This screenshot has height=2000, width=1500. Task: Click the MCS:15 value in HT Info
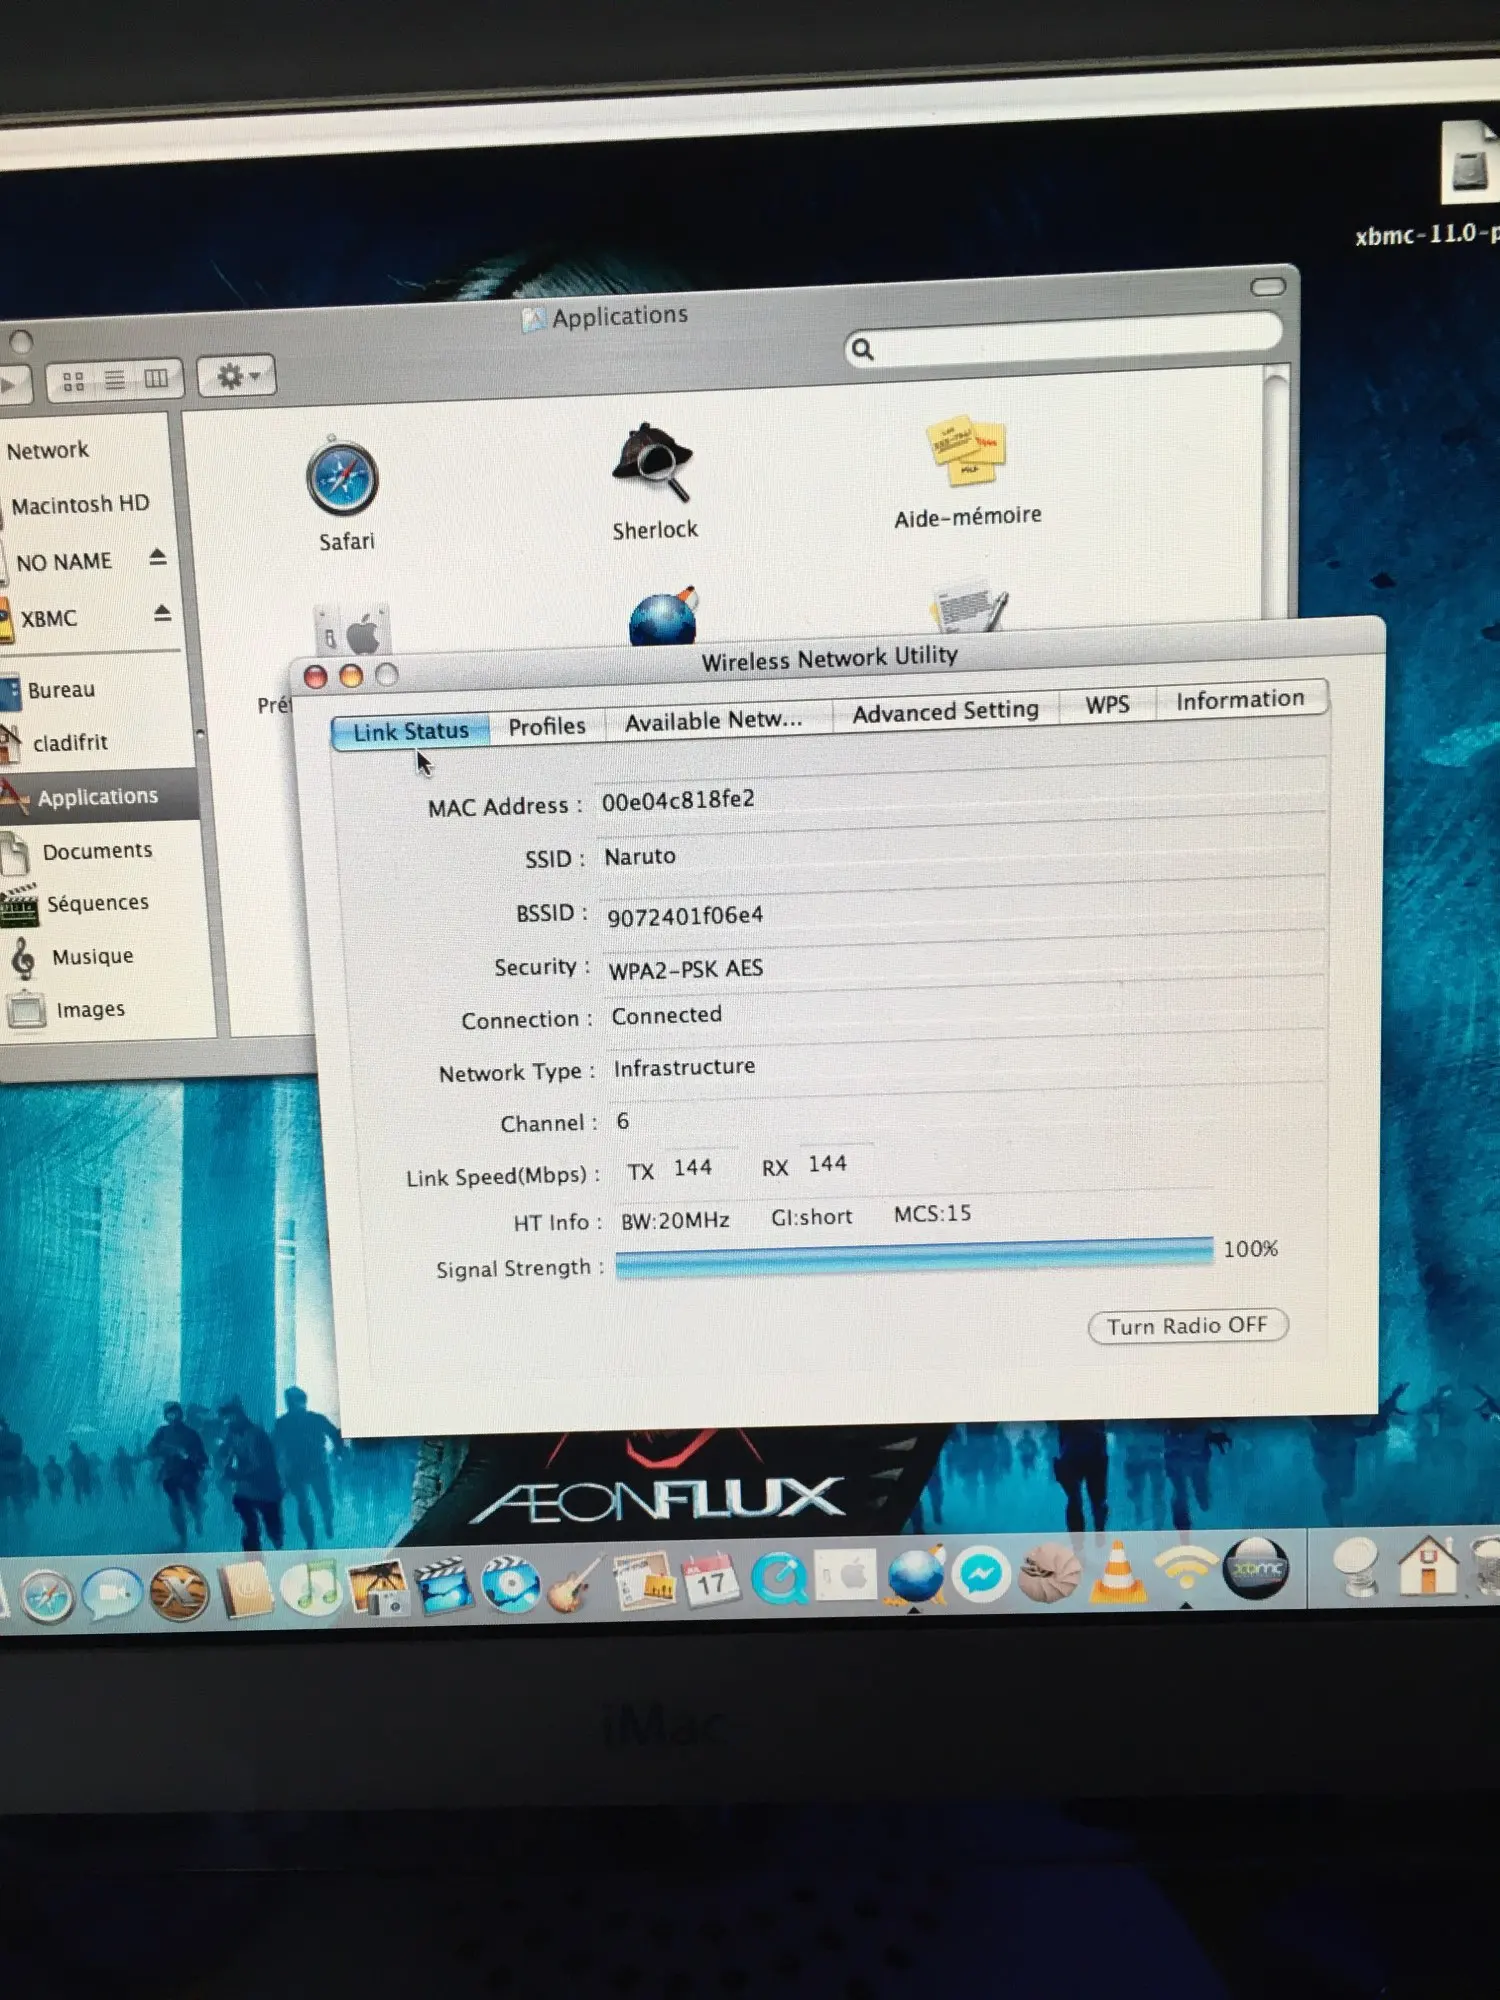tap(932, 1213)
